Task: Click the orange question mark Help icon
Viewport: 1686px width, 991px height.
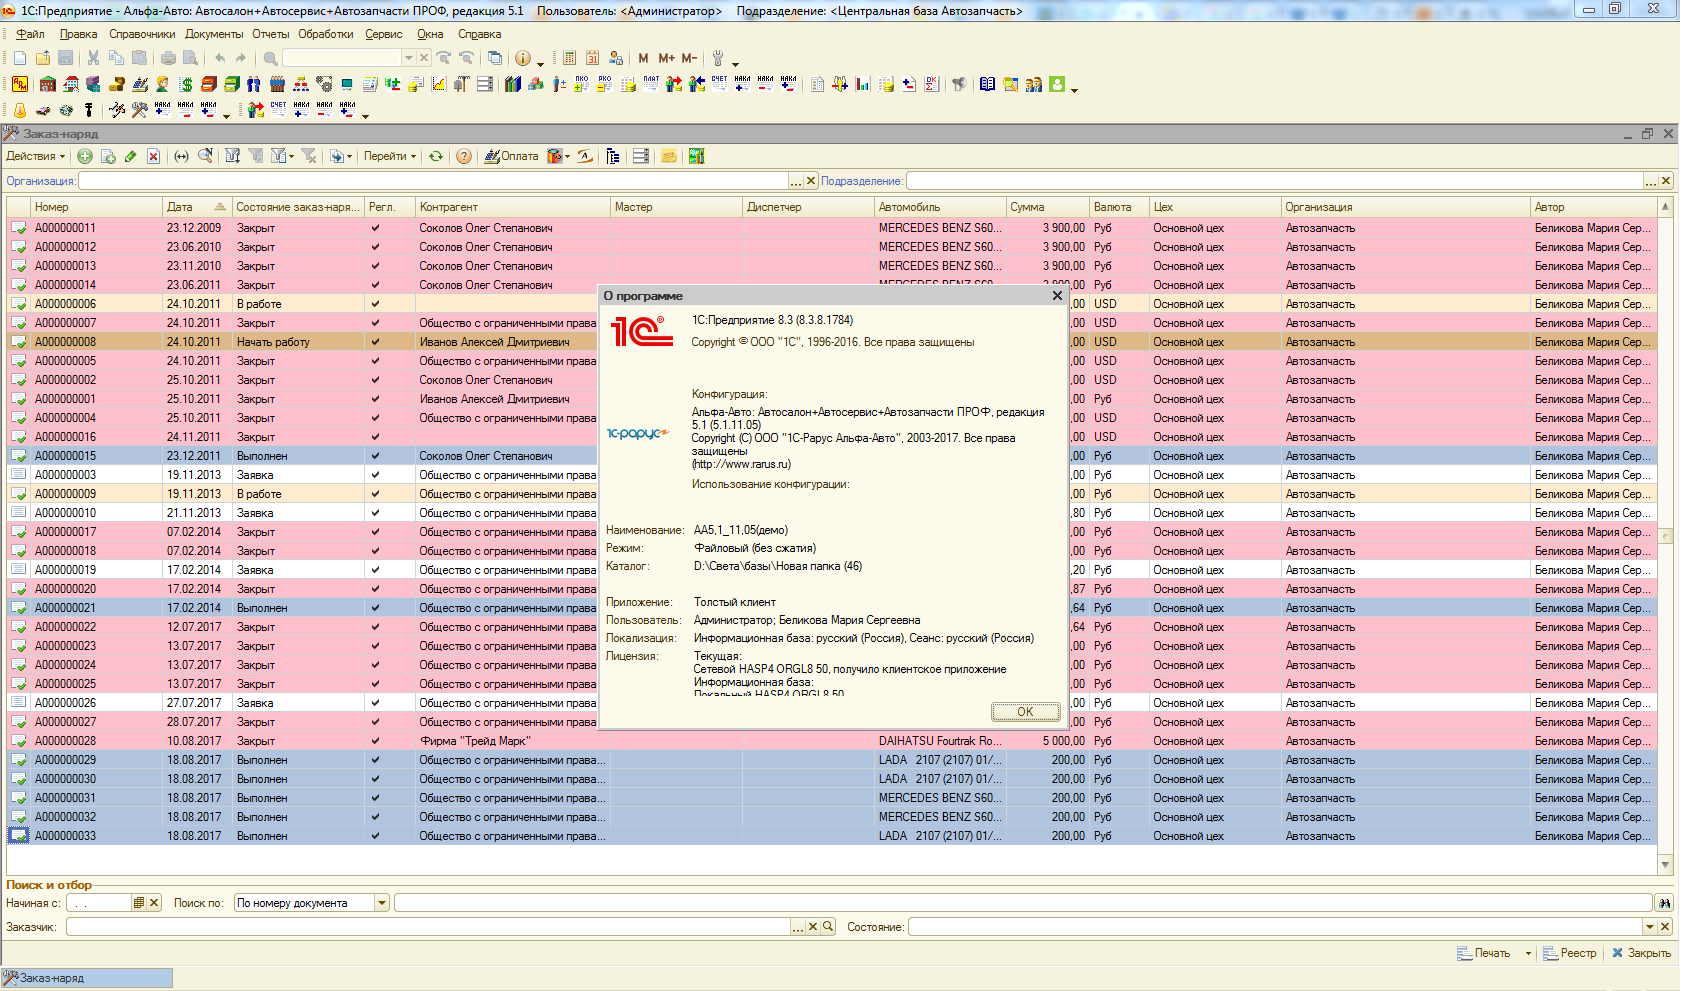Action: point(464,156)
